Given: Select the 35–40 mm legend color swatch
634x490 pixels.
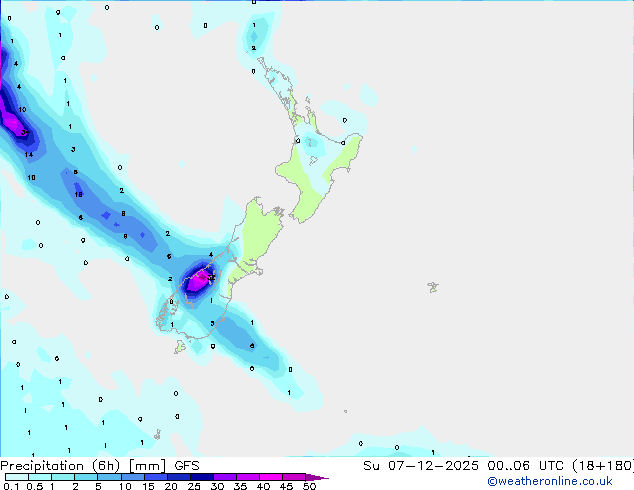Looking at the screenshot, I should pyautogui.click(x=247, y=477).
